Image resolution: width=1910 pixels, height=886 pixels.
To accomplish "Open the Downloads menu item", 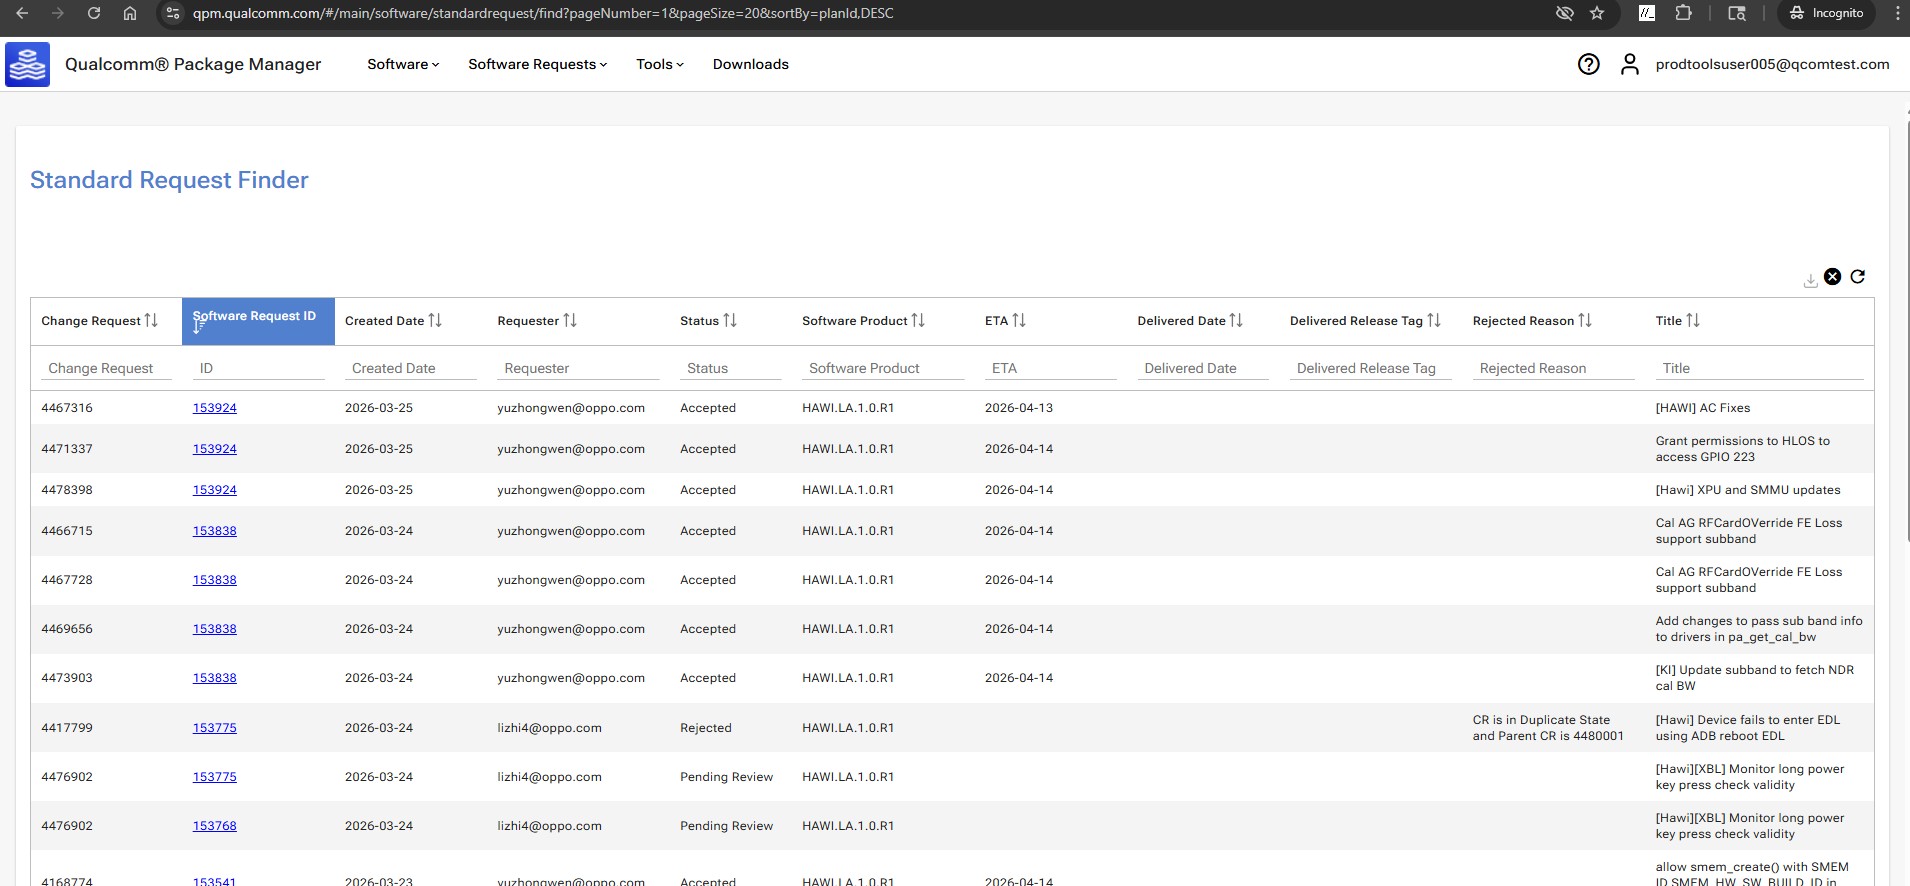I will click(x=751, y=64).
